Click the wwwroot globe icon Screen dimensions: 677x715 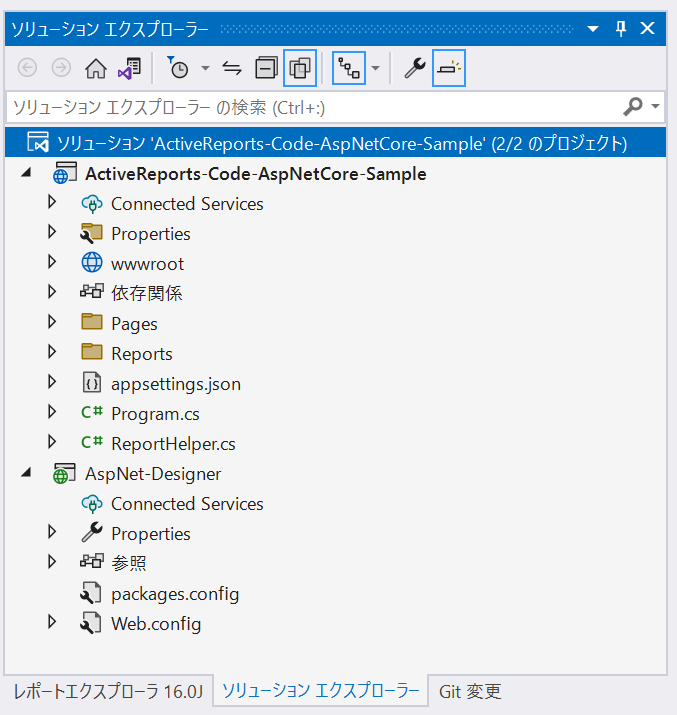(x=92, y=263)
